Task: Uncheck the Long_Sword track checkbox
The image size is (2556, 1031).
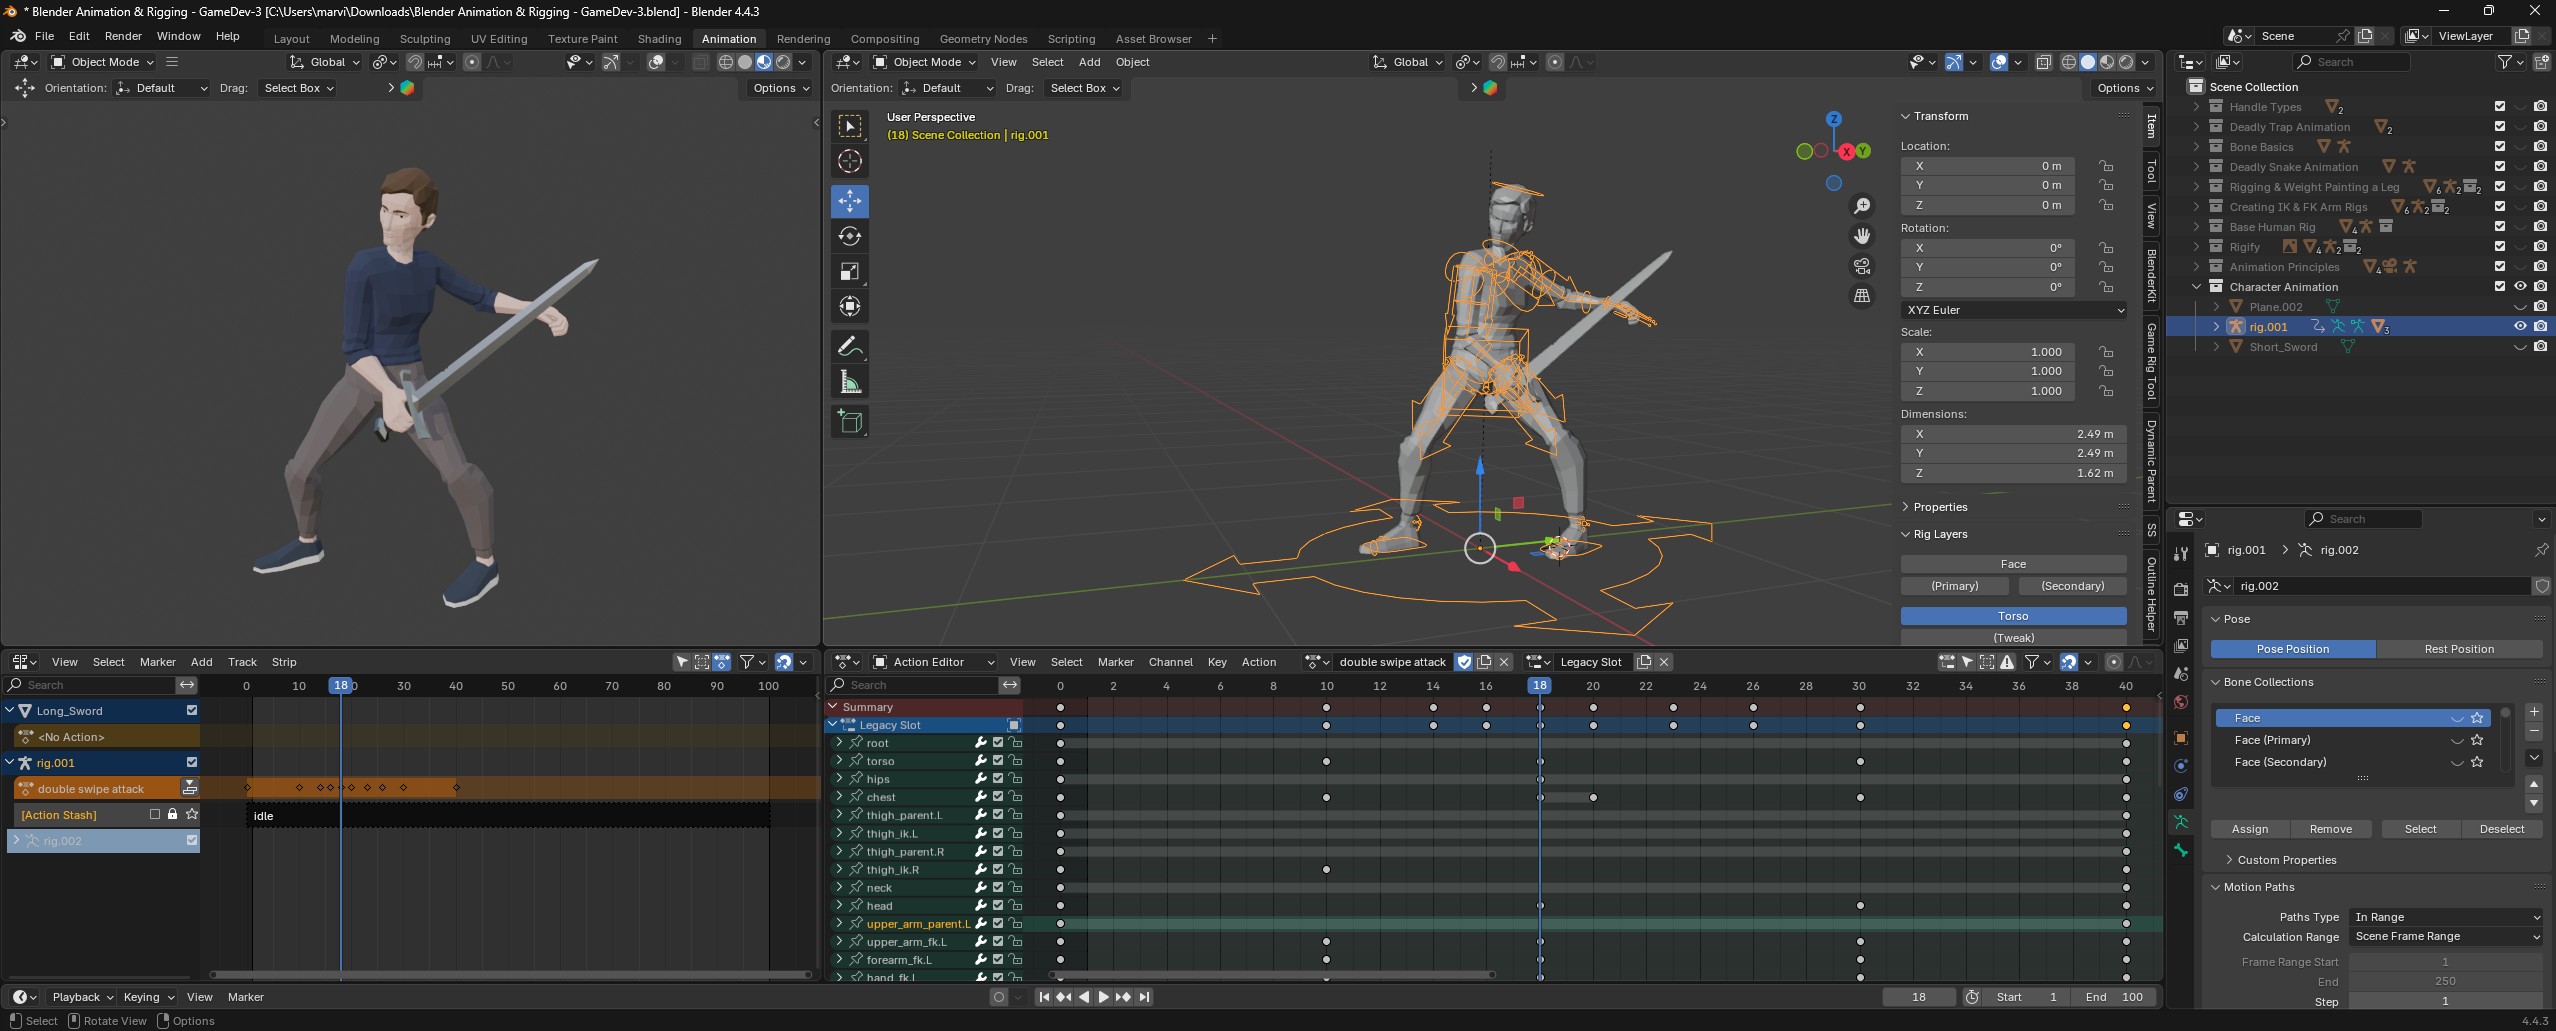Action: (192, 711)
